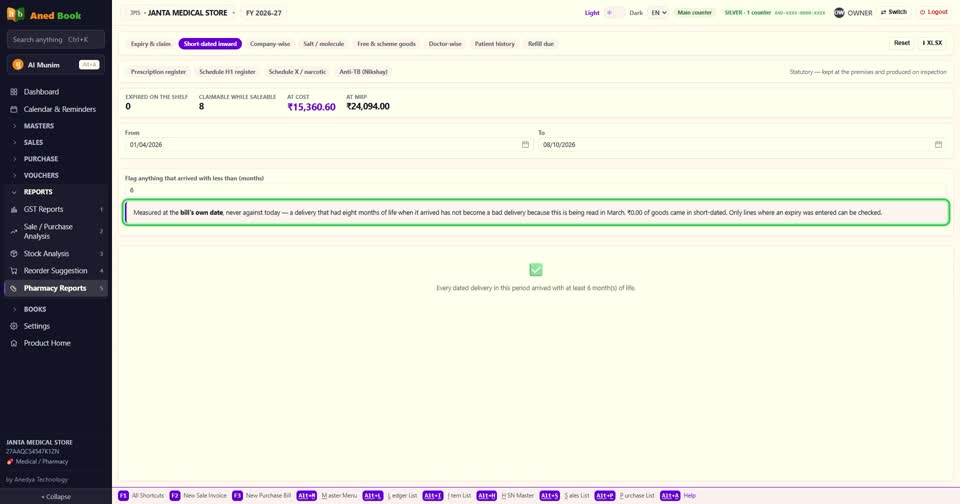The width and height of the screenshot is (960, 504).
Task: Click the Alt+P shortcut badge
Action: 604,495
